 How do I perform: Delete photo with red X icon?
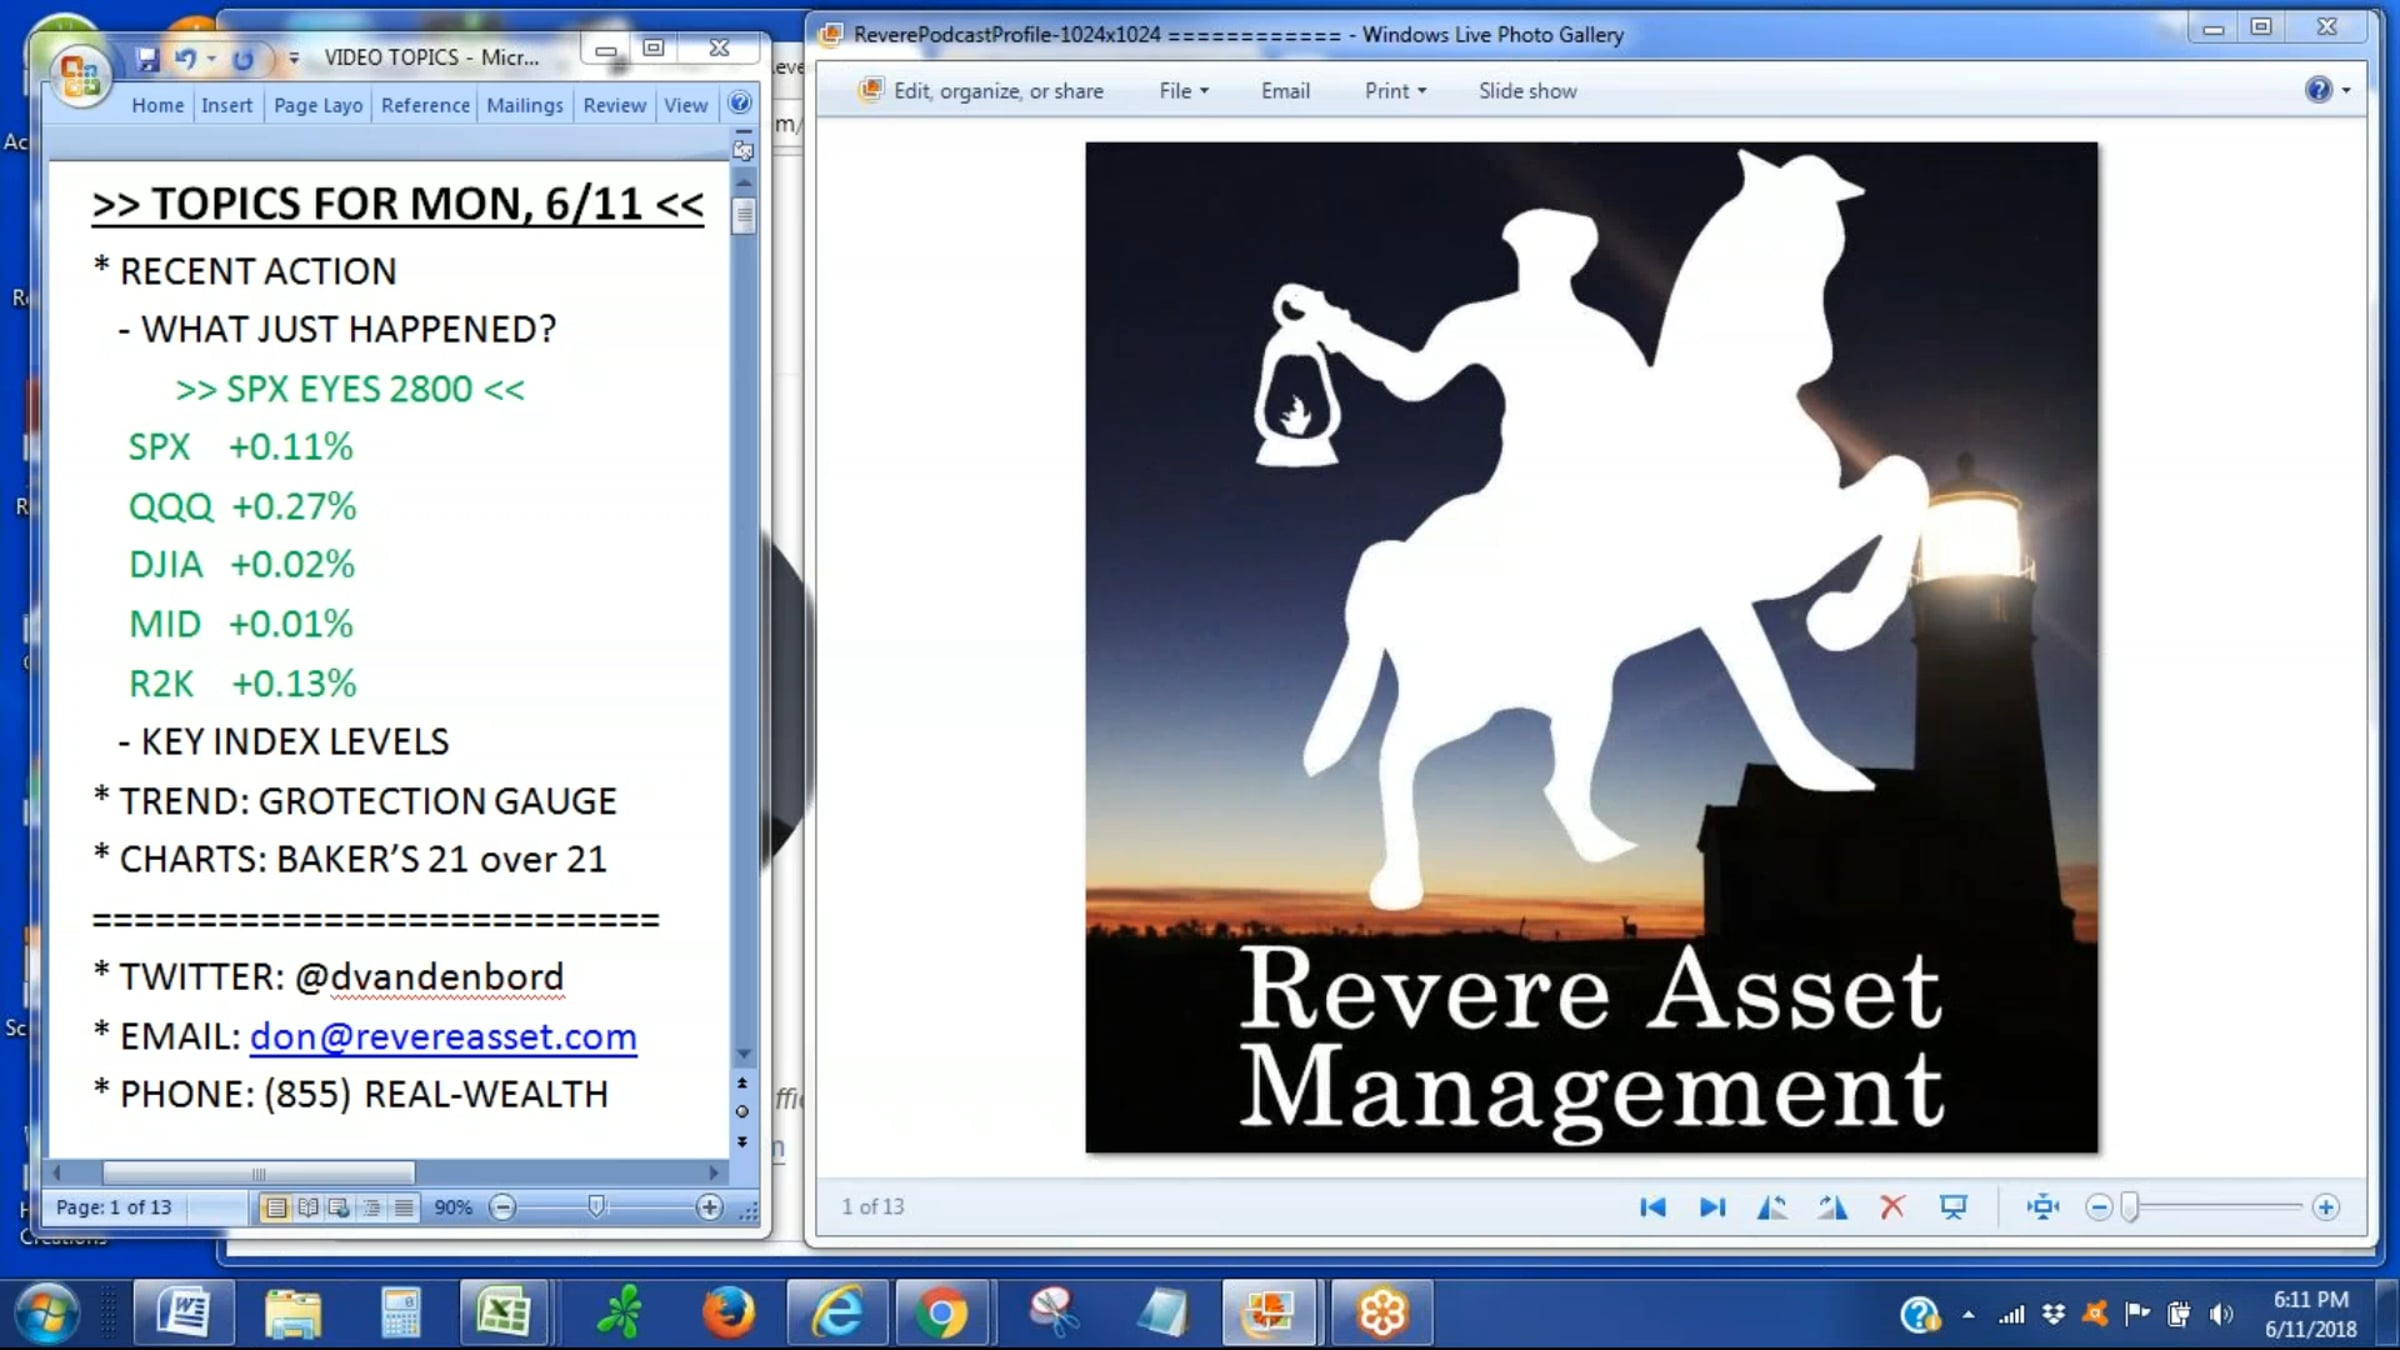(1892, 1207)
